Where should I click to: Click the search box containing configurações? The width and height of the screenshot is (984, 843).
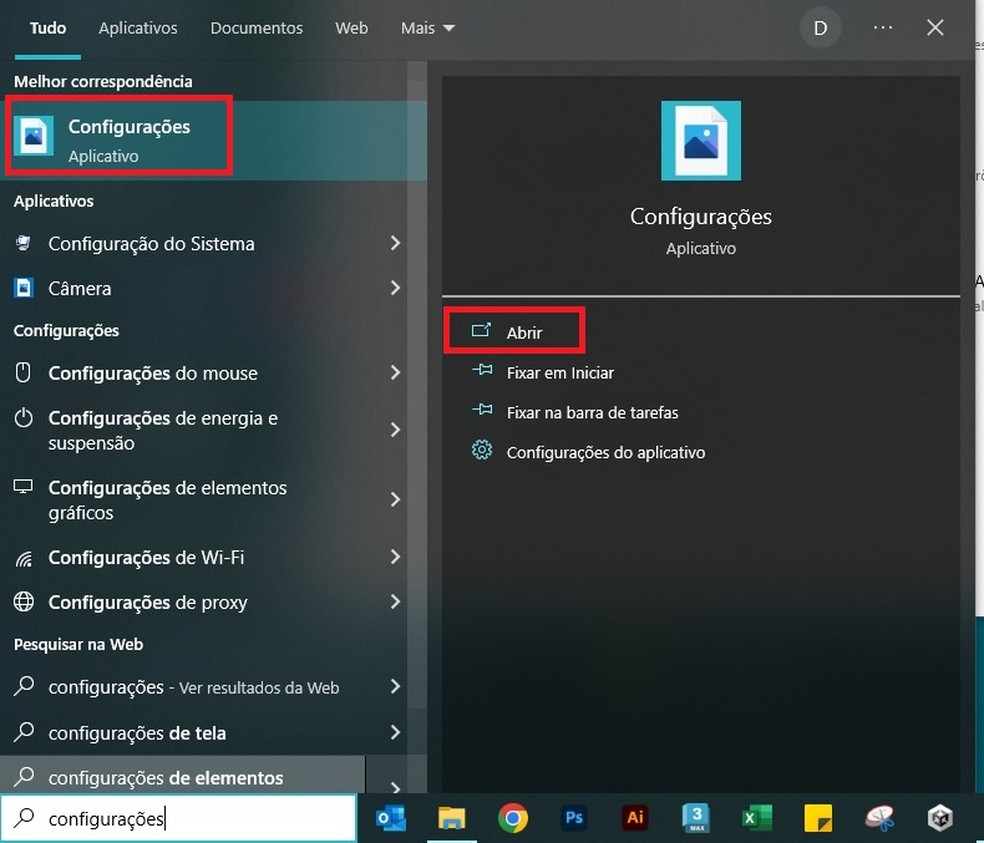[x=180, y=819]
